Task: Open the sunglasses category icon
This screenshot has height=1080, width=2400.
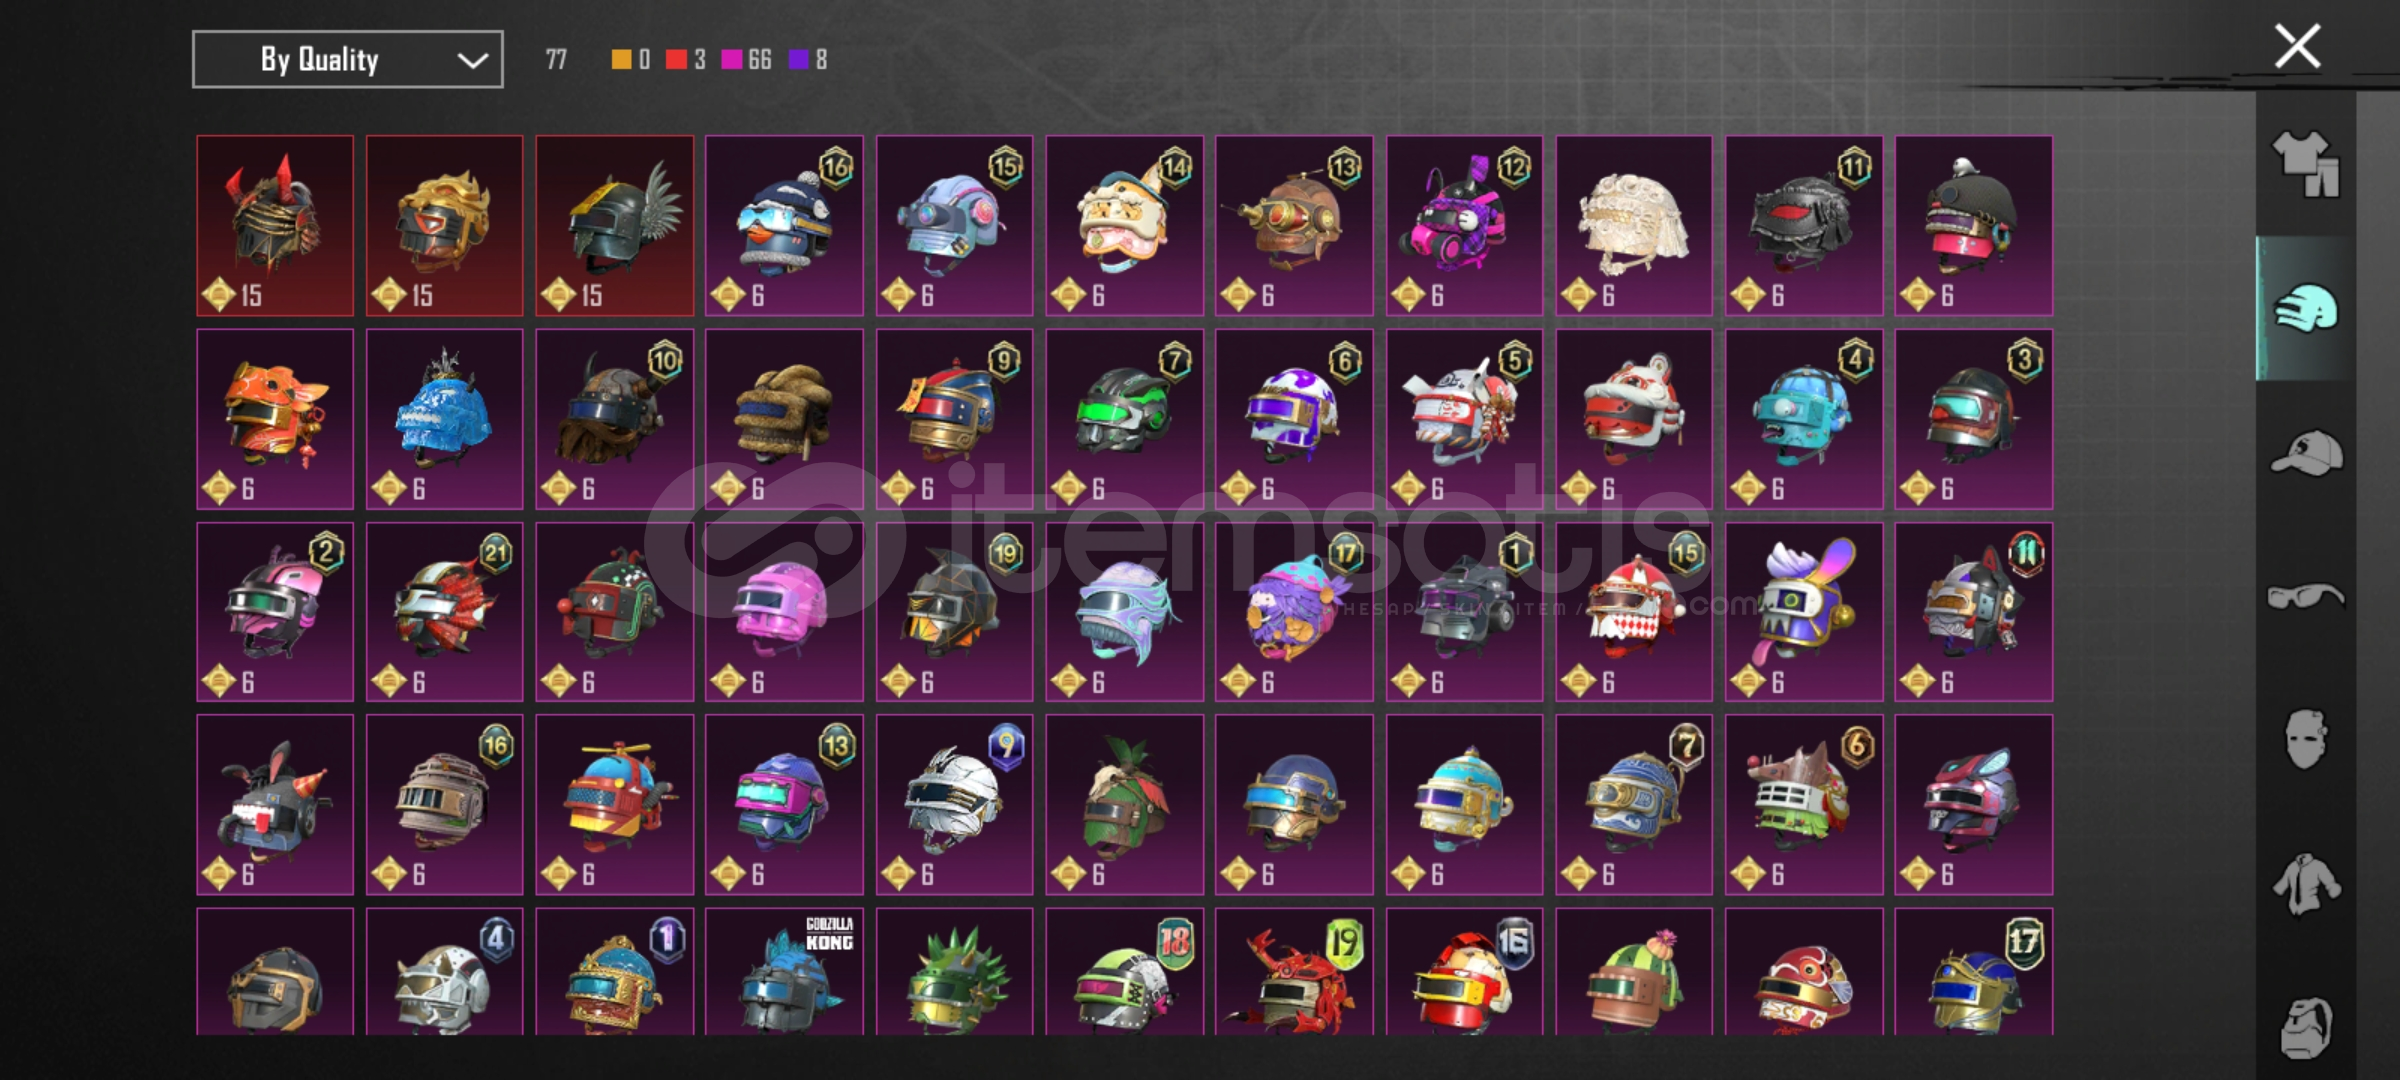Action: pyautogui.click(x=2306, y=597)
